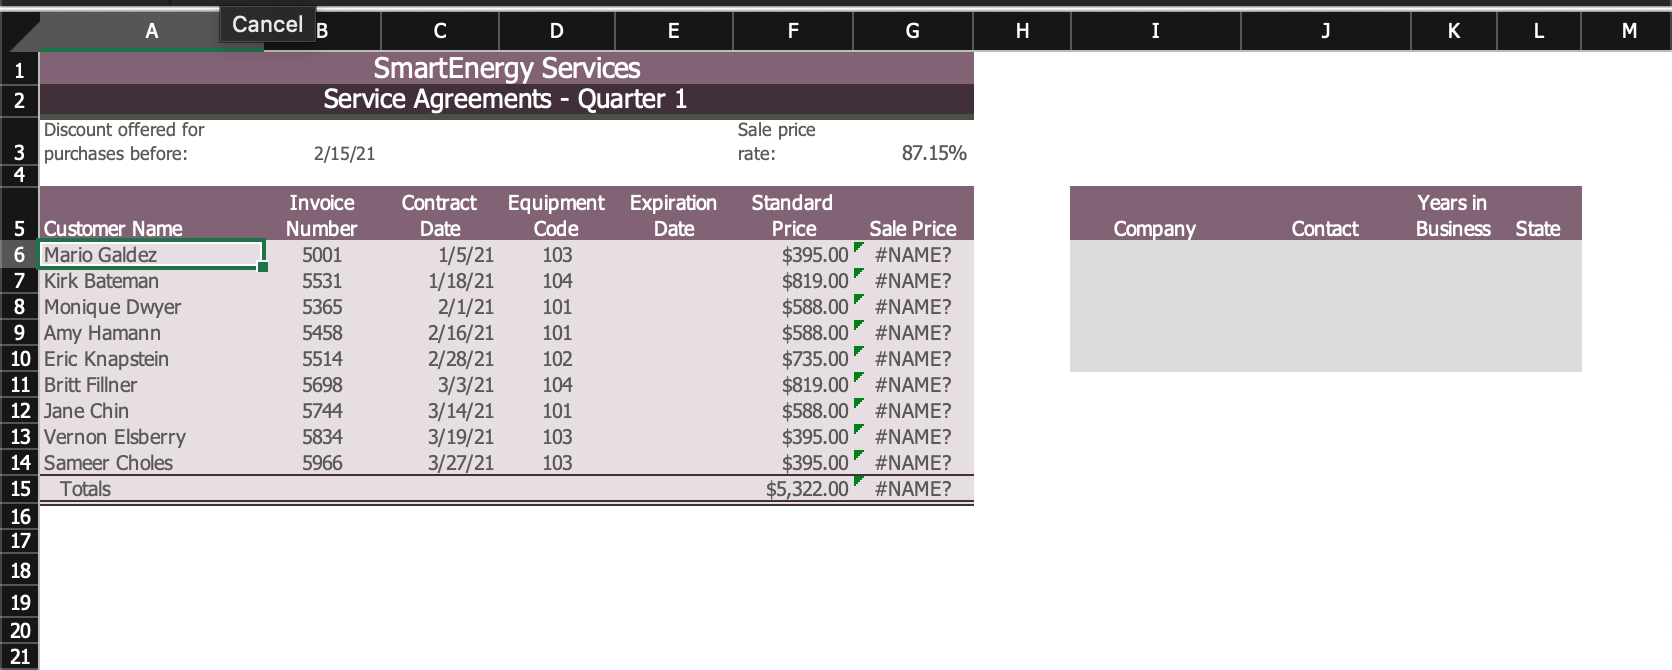Select the $735.00 standard price cell
This screenshot has height=670, width=1672.
[x=792, y=359]
